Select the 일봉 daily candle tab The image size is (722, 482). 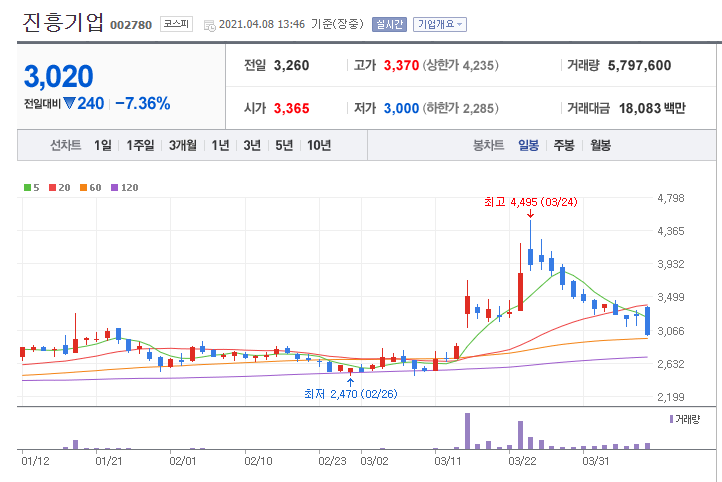[x=529, y=145]
